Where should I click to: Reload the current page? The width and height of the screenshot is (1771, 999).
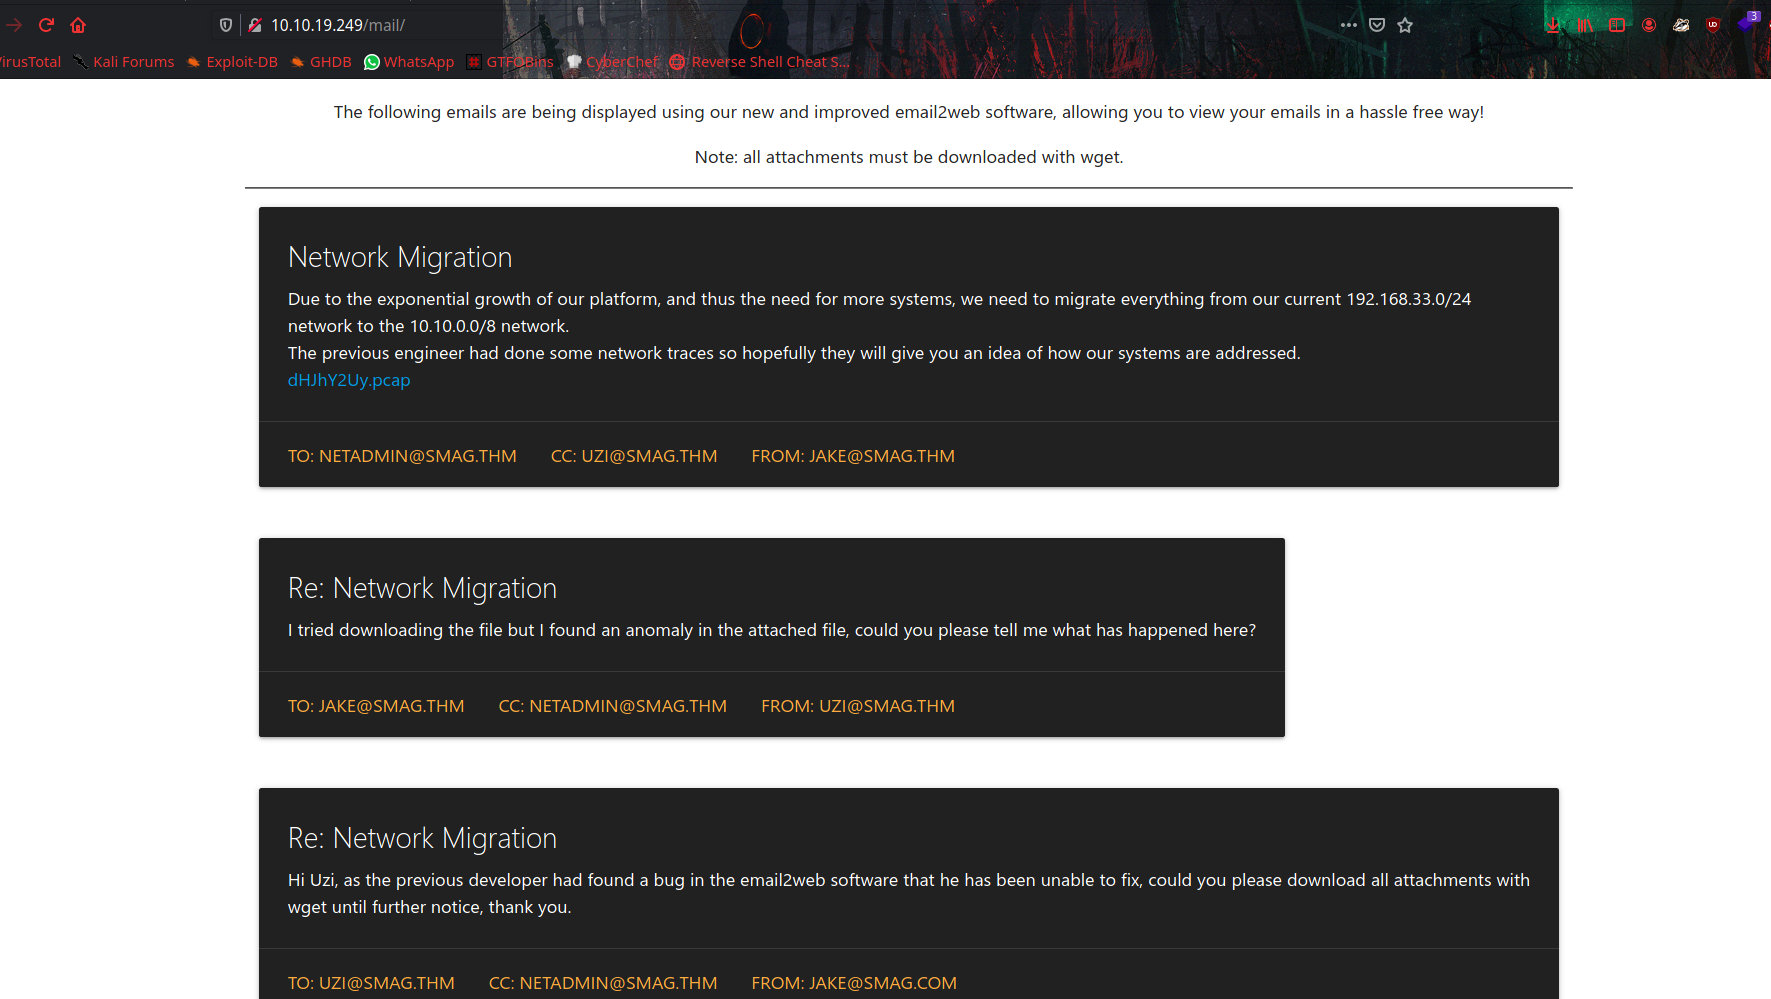click(46, 25)
